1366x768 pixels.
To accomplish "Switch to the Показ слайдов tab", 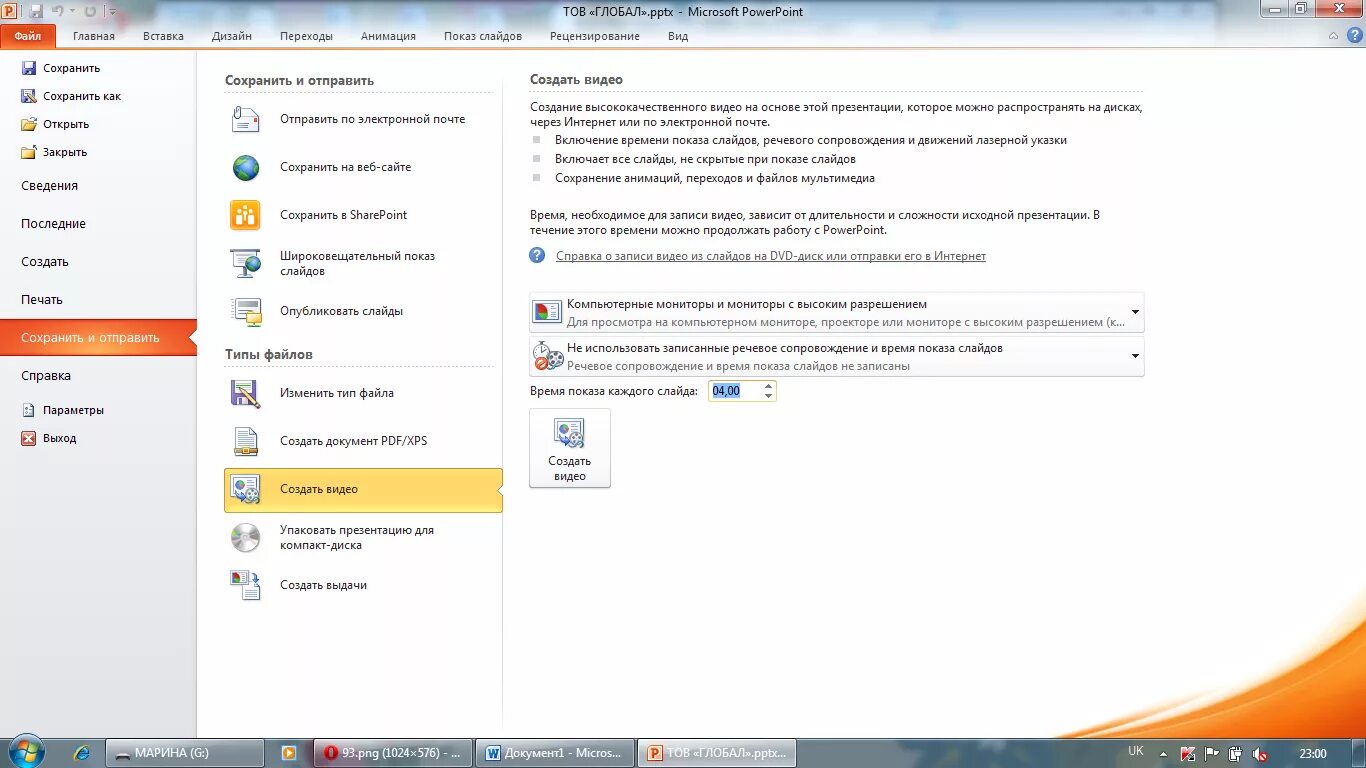I will click(x=483, y=36).
